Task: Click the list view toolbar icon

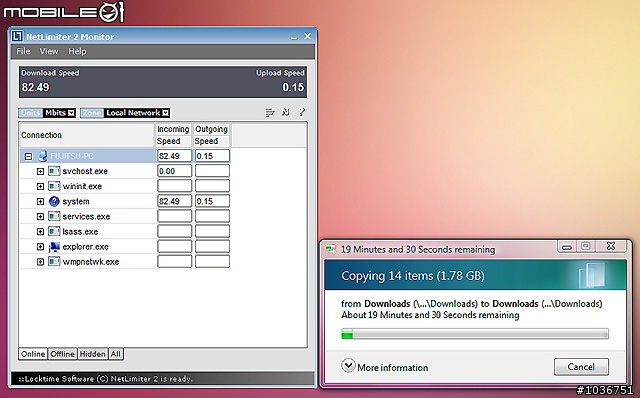Action: (x=269, y=112)
